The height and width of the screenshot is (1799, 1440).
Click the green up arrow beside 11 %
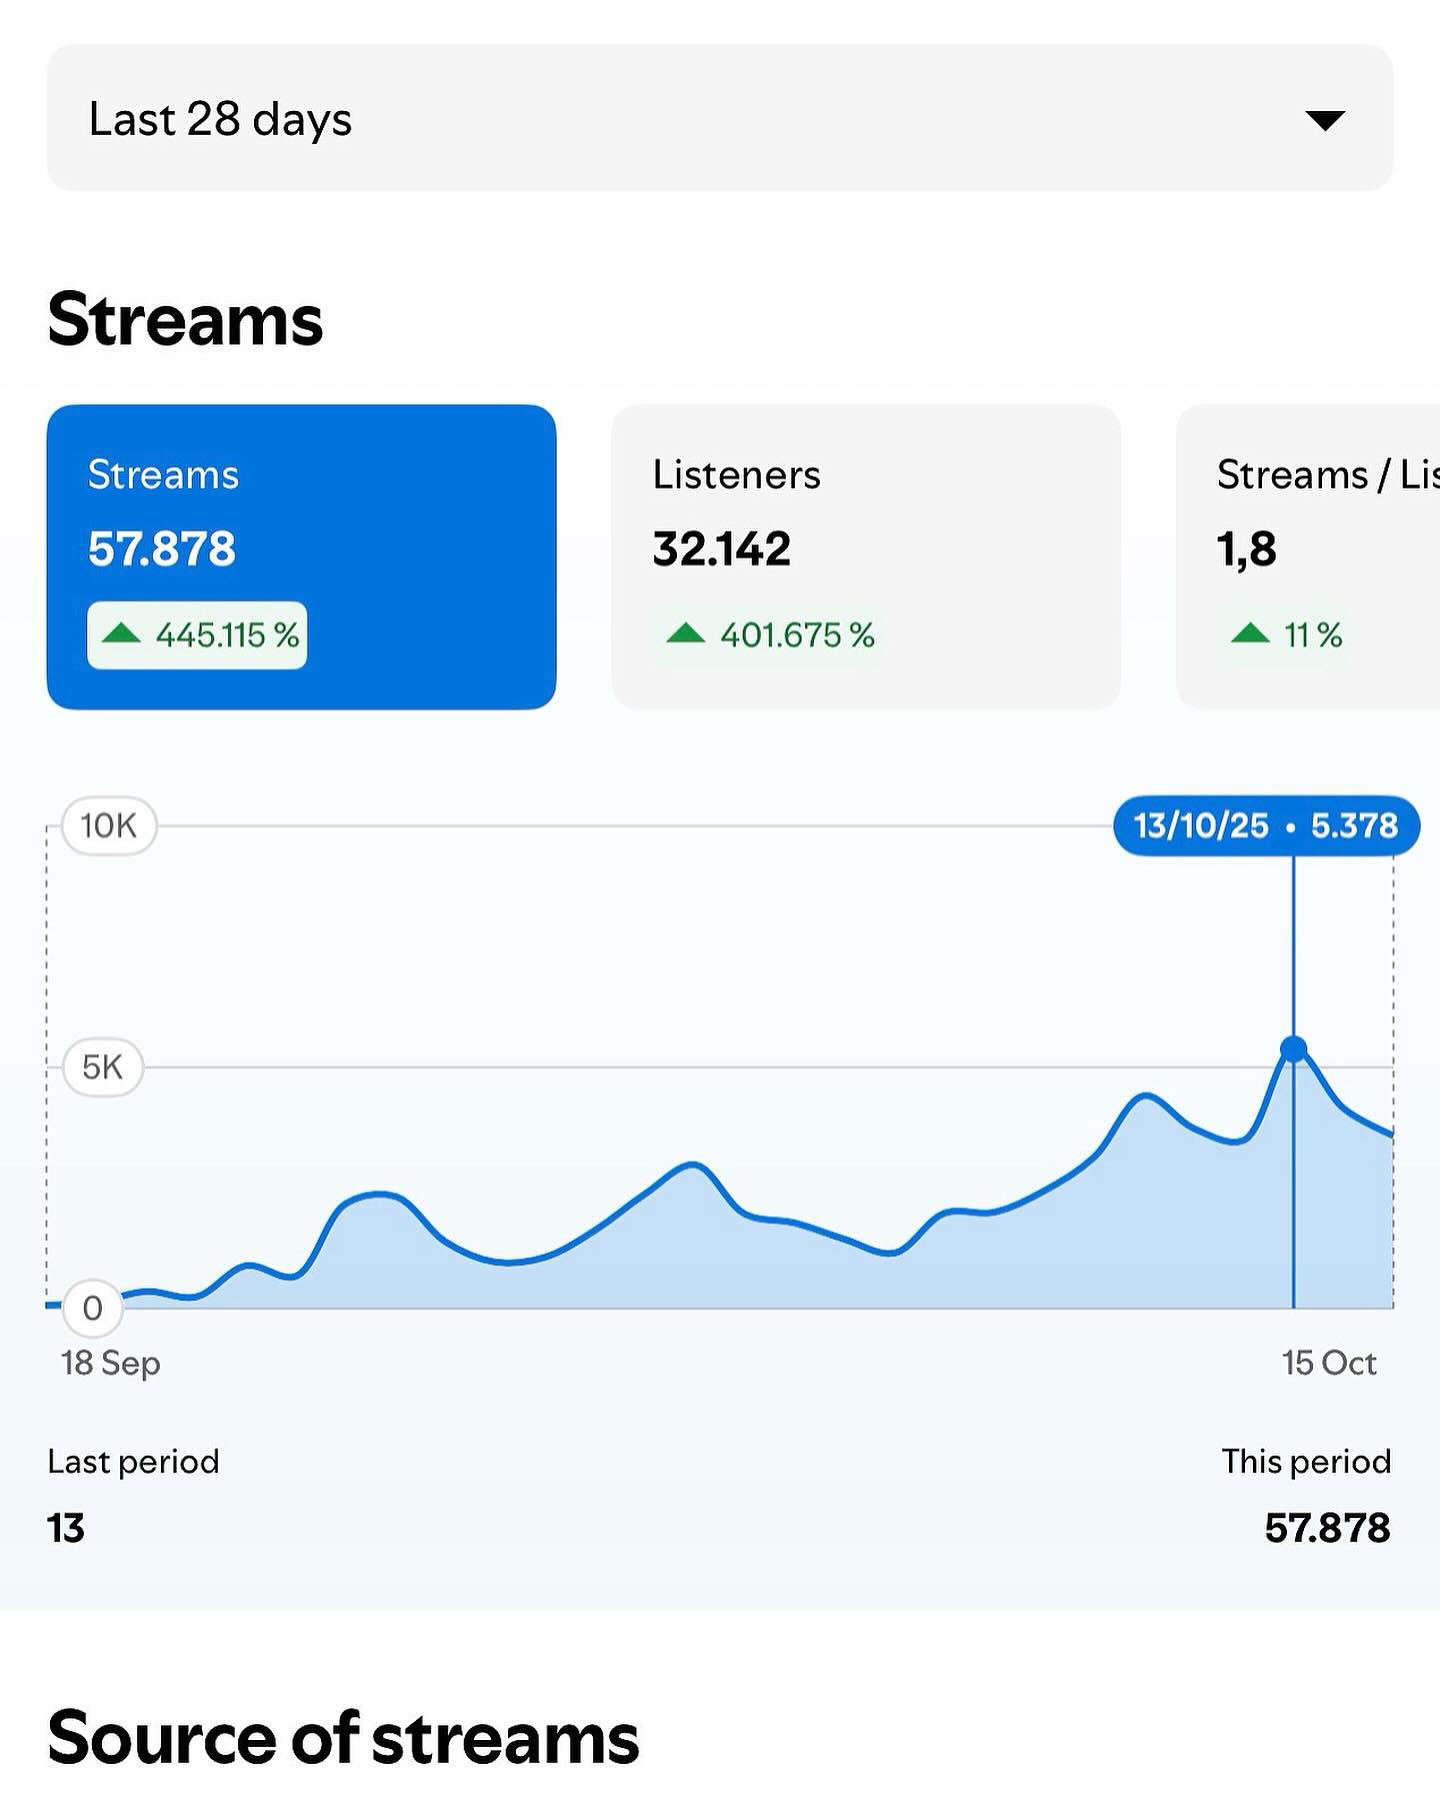[x=1250, y=633]
